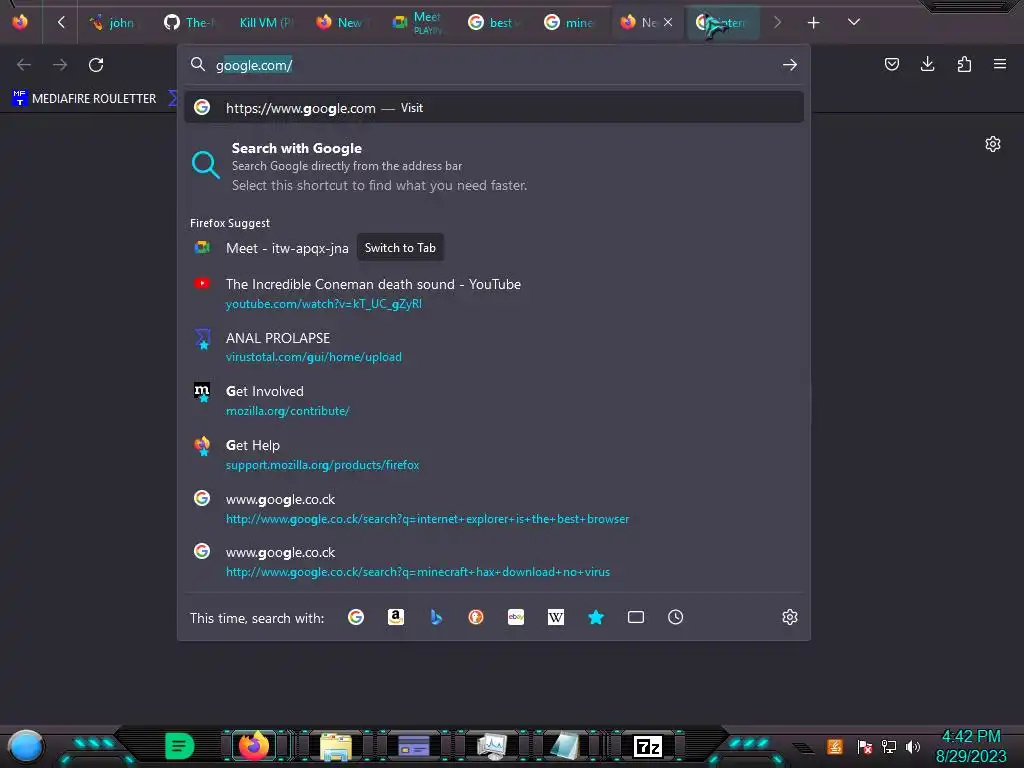Search this time with Amazon icon
Screen dimensions: 1024x768
tap(396, 617)
